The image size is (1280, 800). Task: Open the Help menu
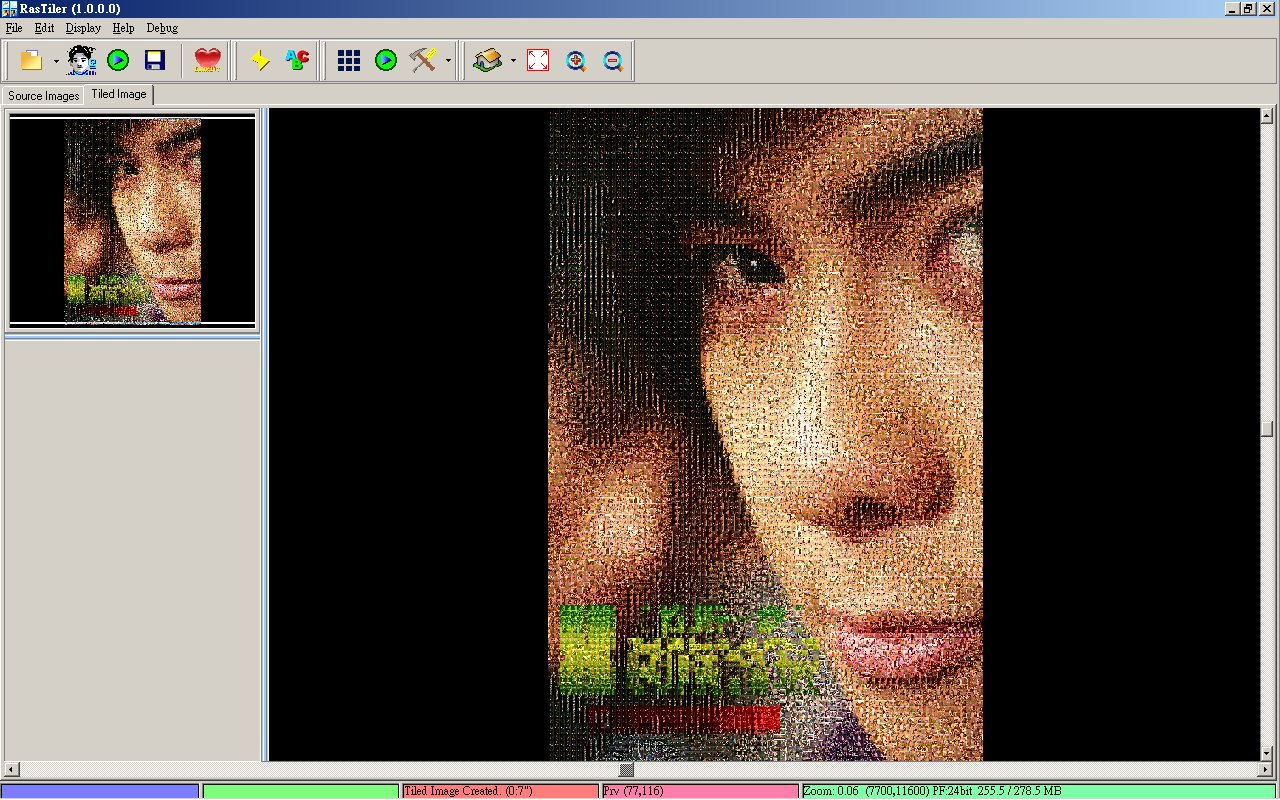coord(123,28)
